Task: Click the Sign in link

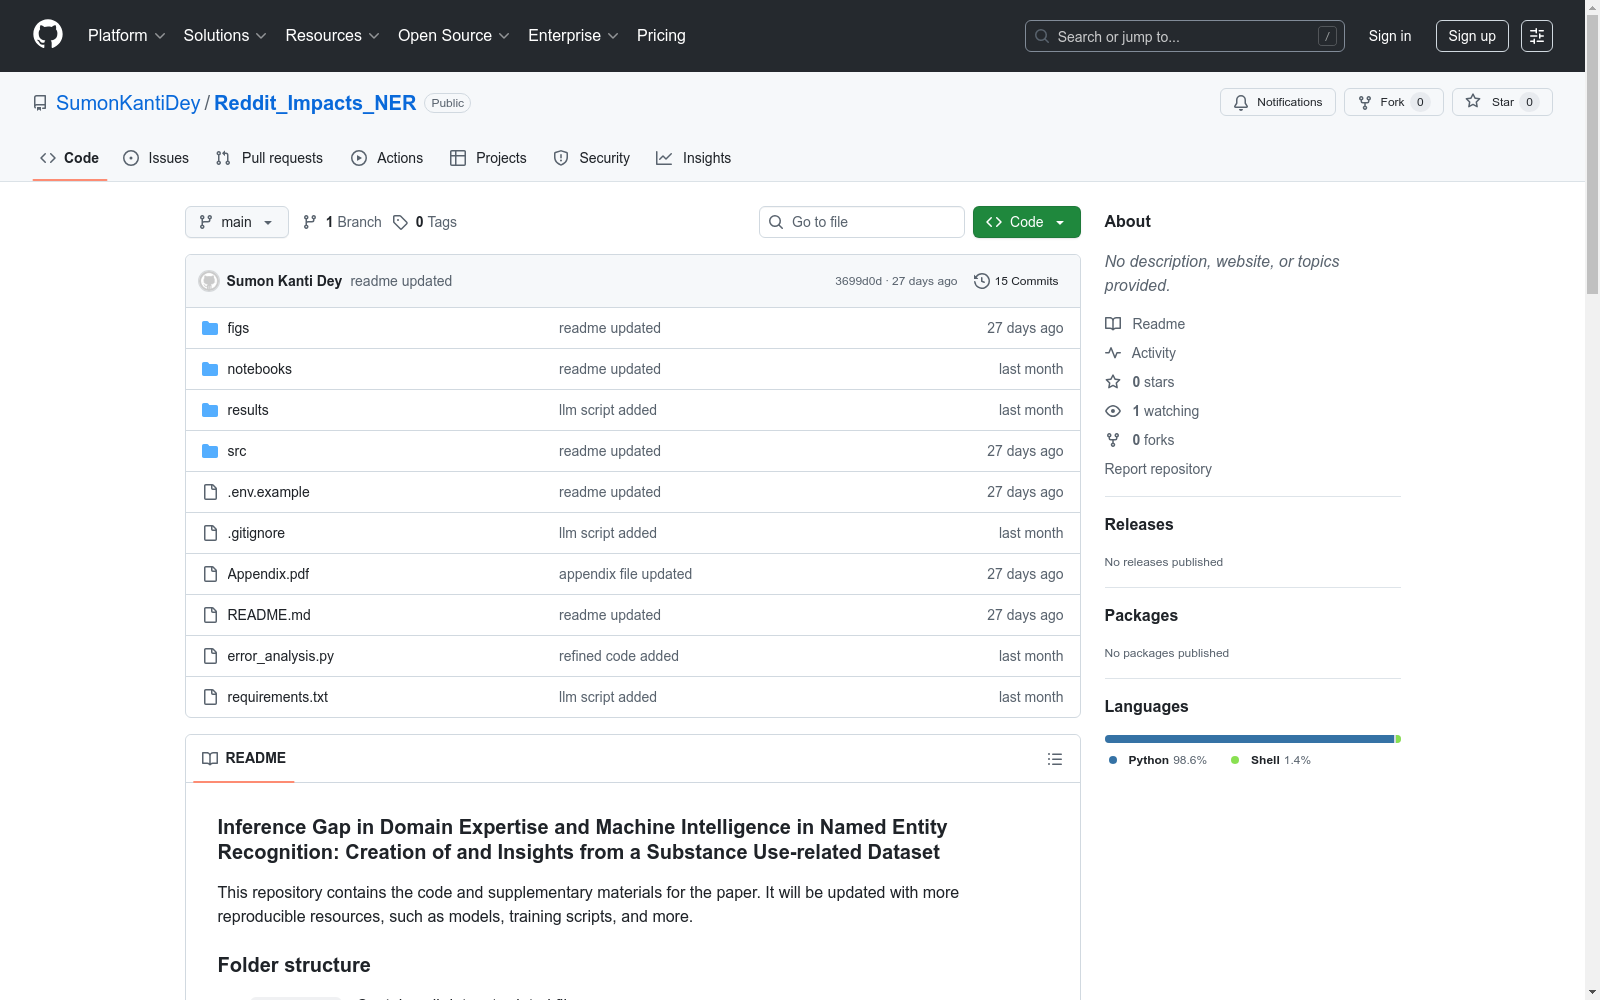Action: point(1390,36)
